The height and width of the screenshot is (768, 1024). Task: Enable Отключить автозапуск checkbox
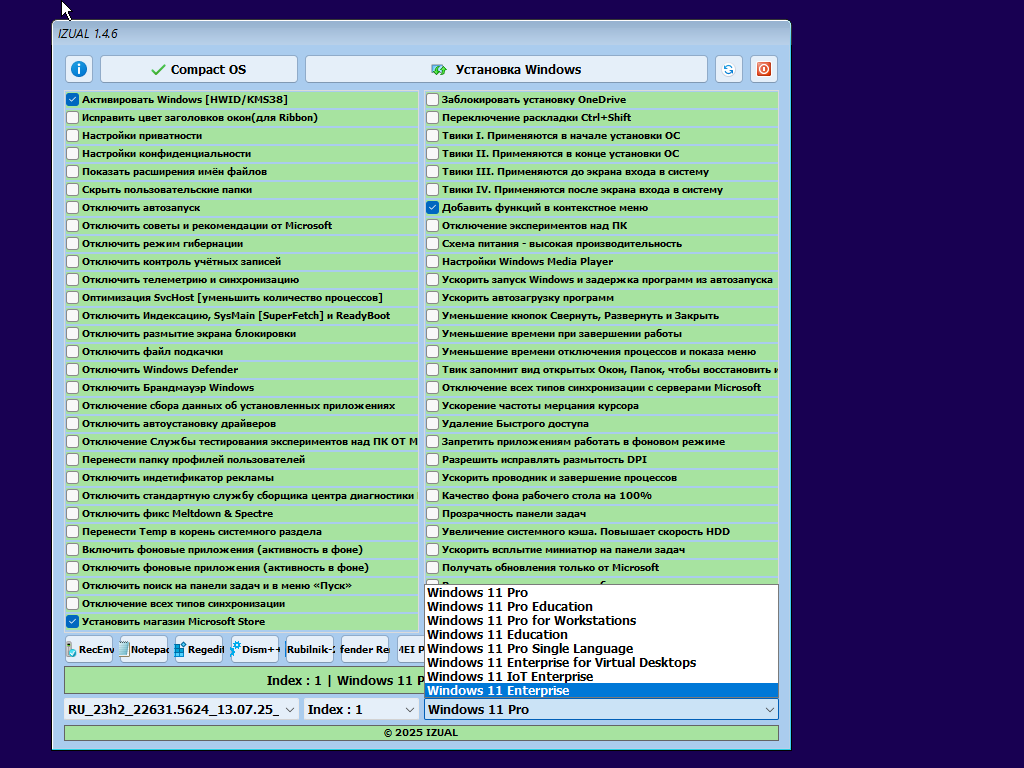[72, 208]
